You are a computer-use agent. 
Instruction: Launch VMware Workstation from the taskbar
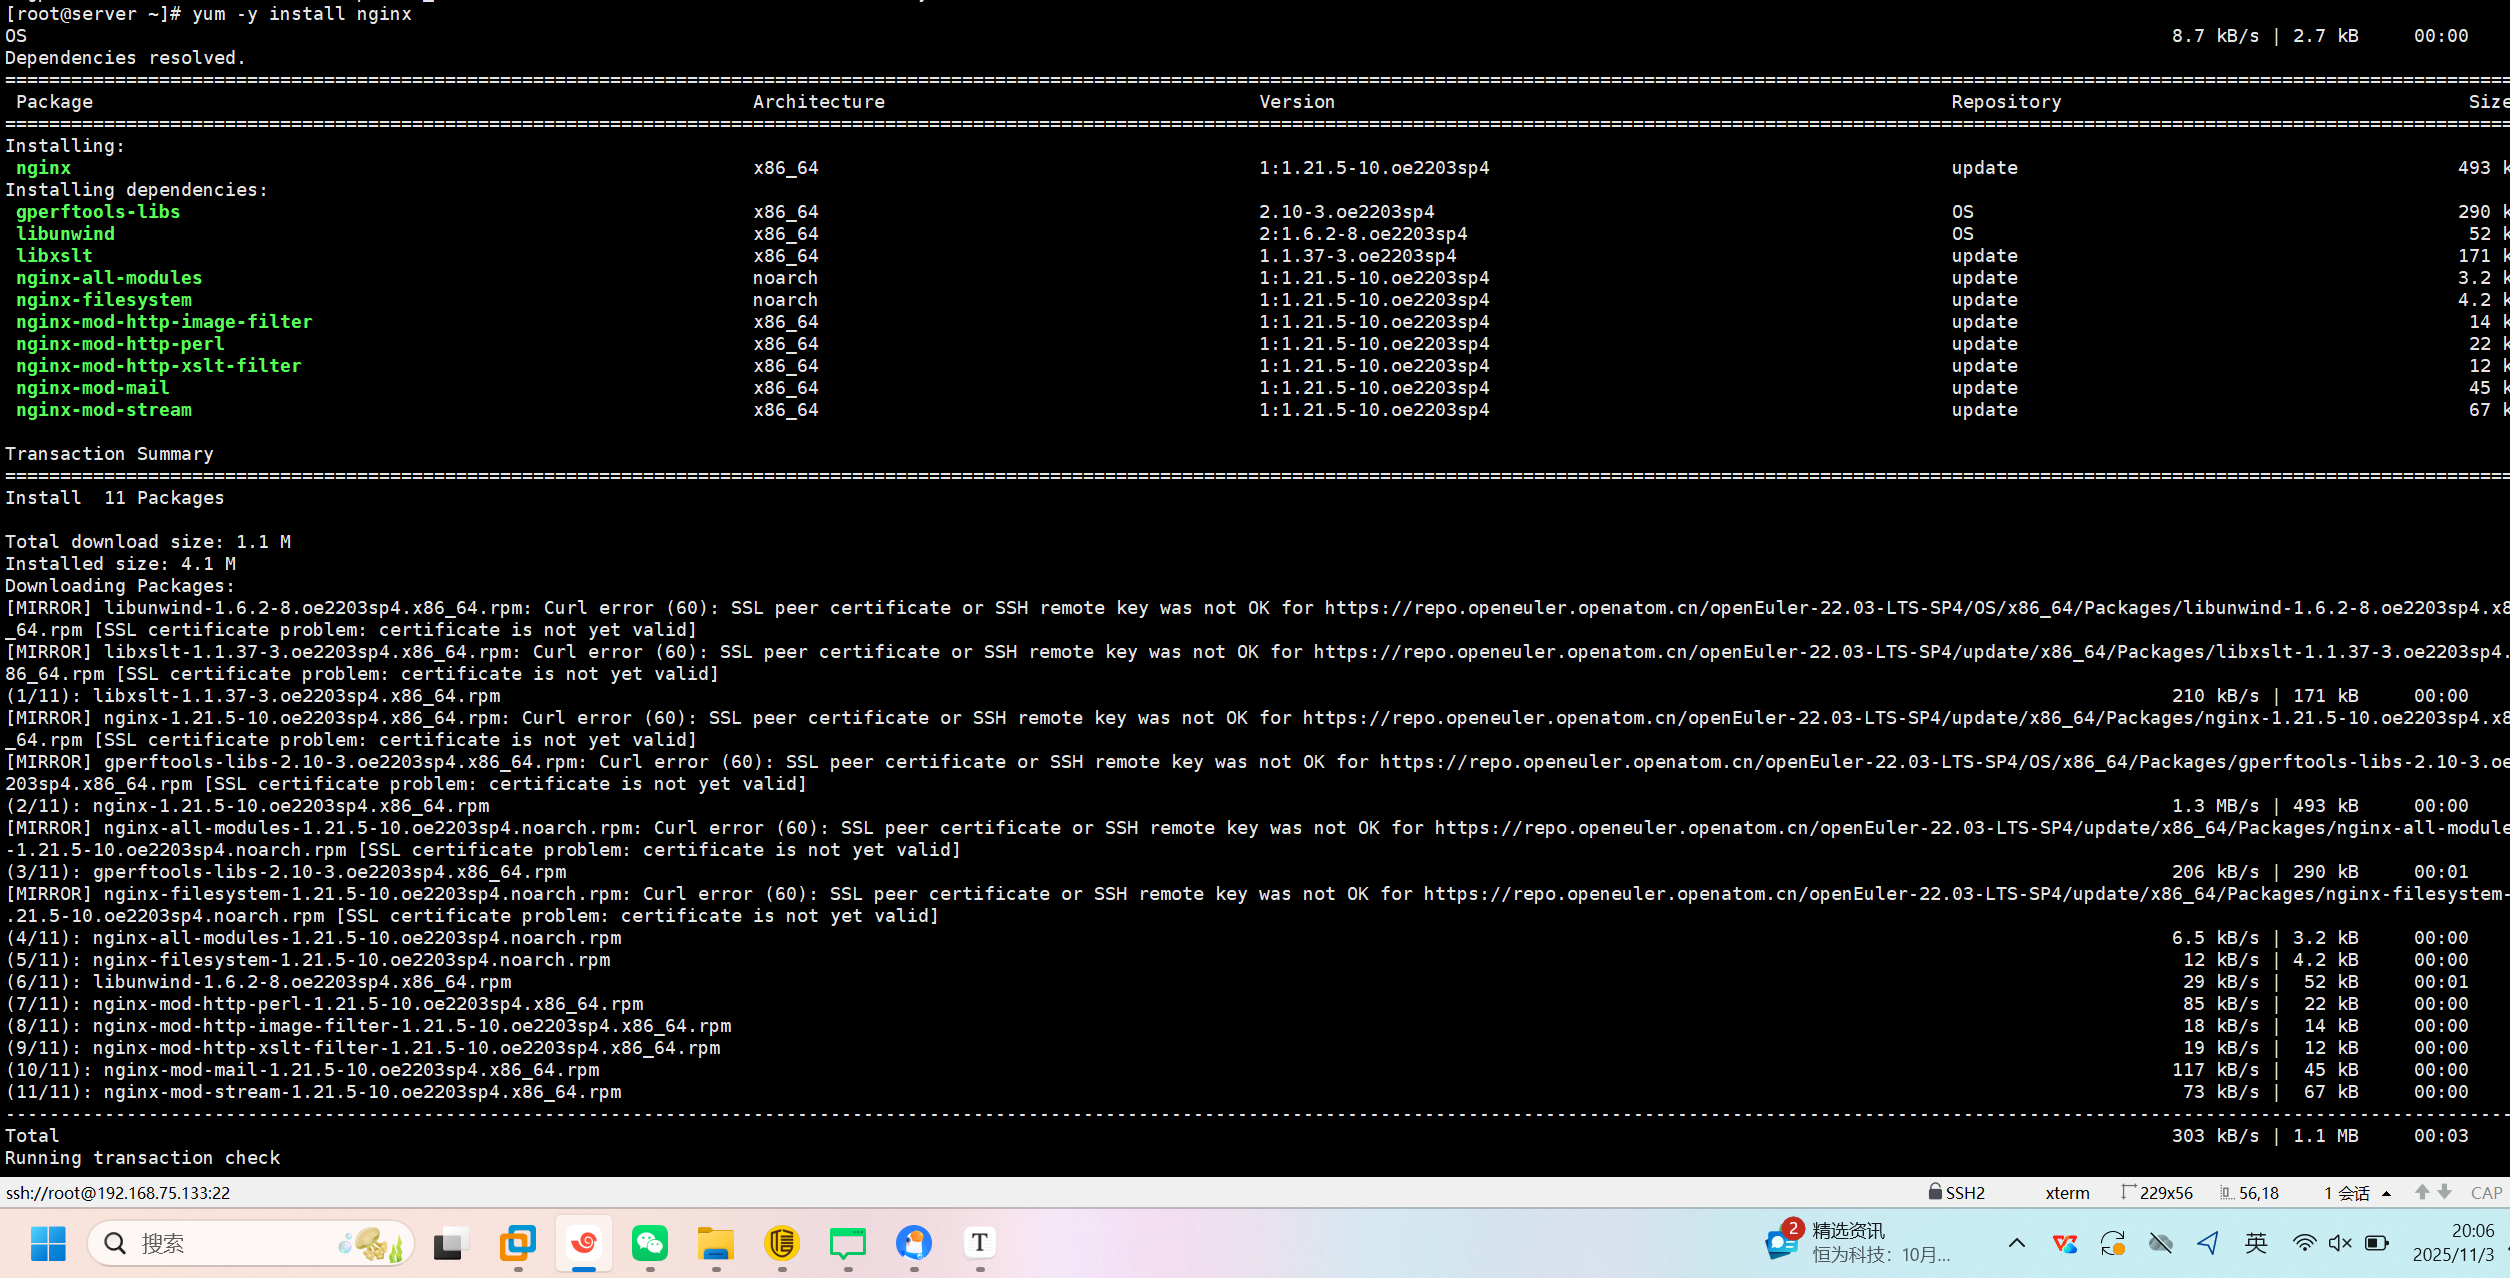pyautogui.click(x=518, y=1243)
